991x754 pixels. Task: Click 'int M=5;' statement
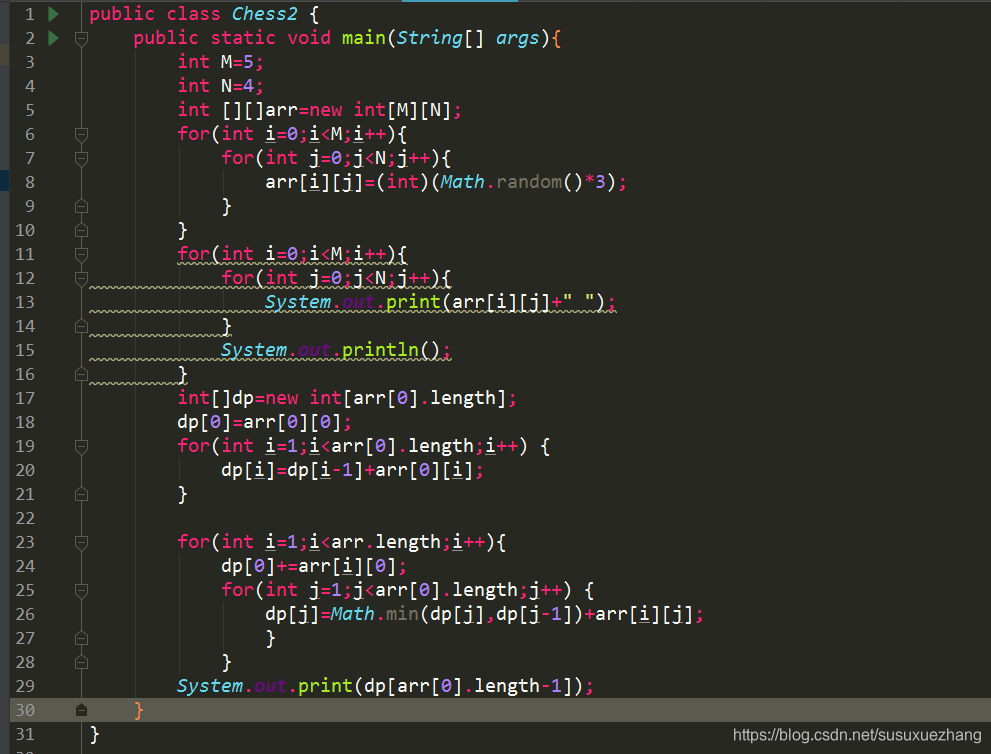[221, 62]
